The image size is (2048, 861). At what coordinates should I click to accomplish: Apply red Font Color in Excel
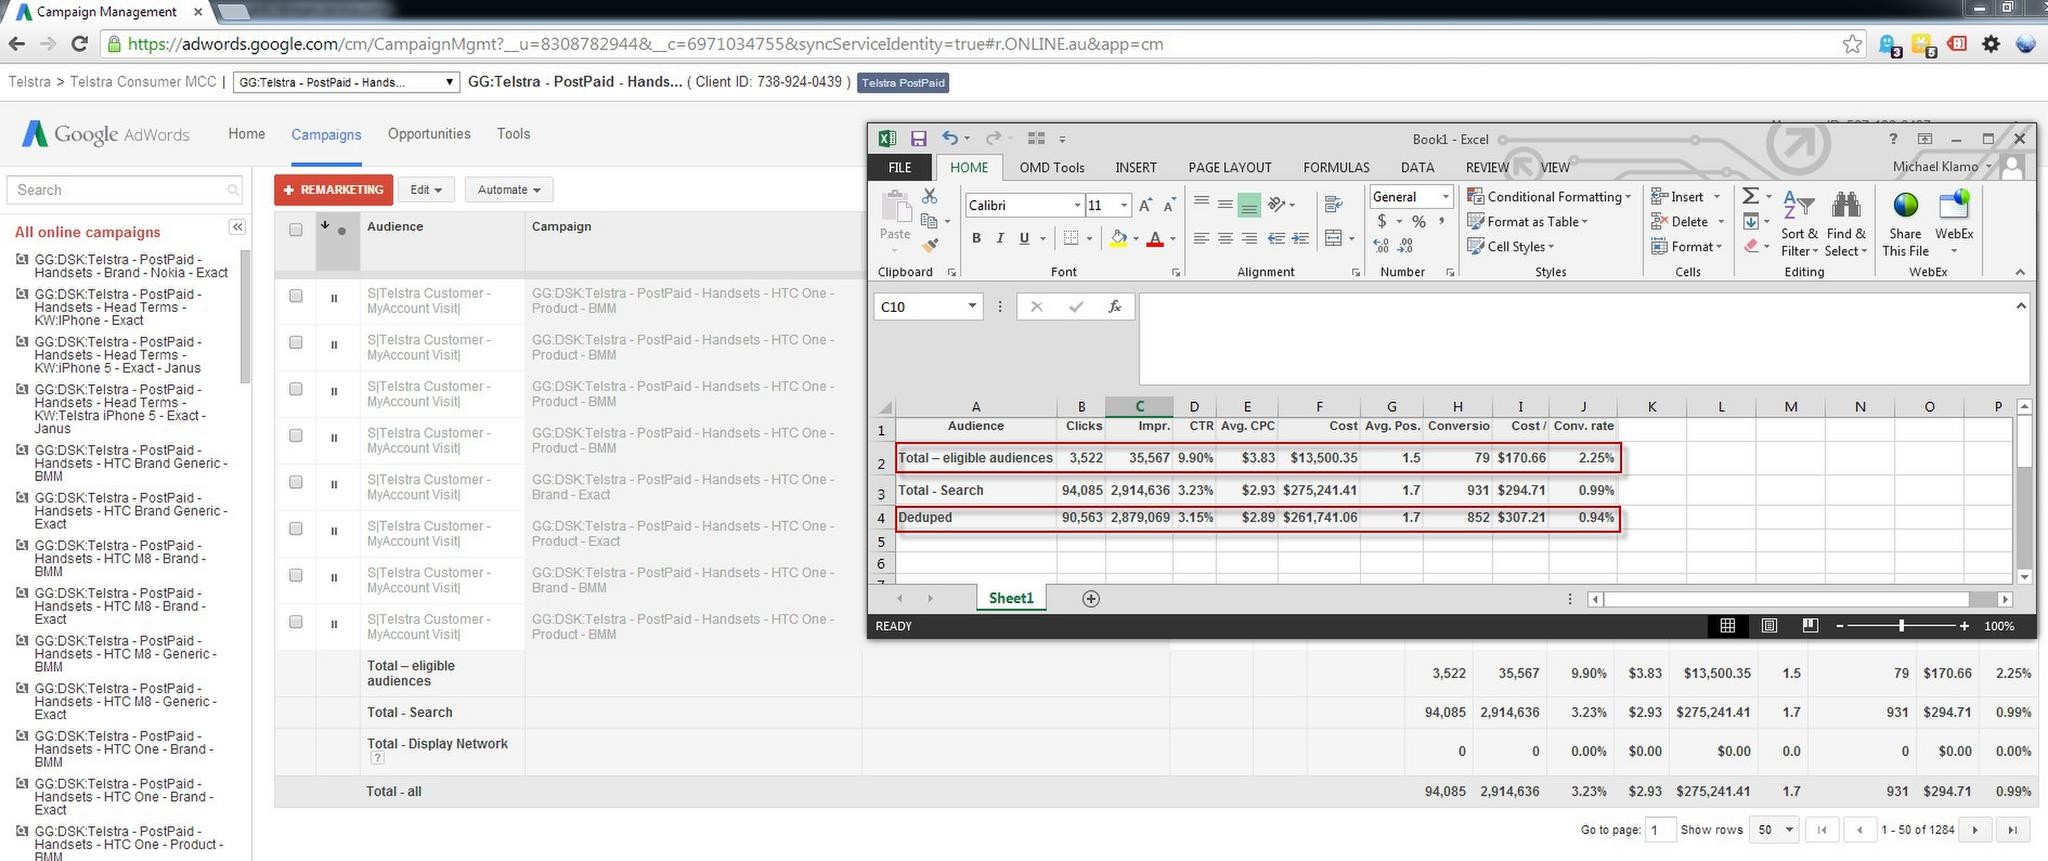pyautogui.click(x=1155, y=238)
